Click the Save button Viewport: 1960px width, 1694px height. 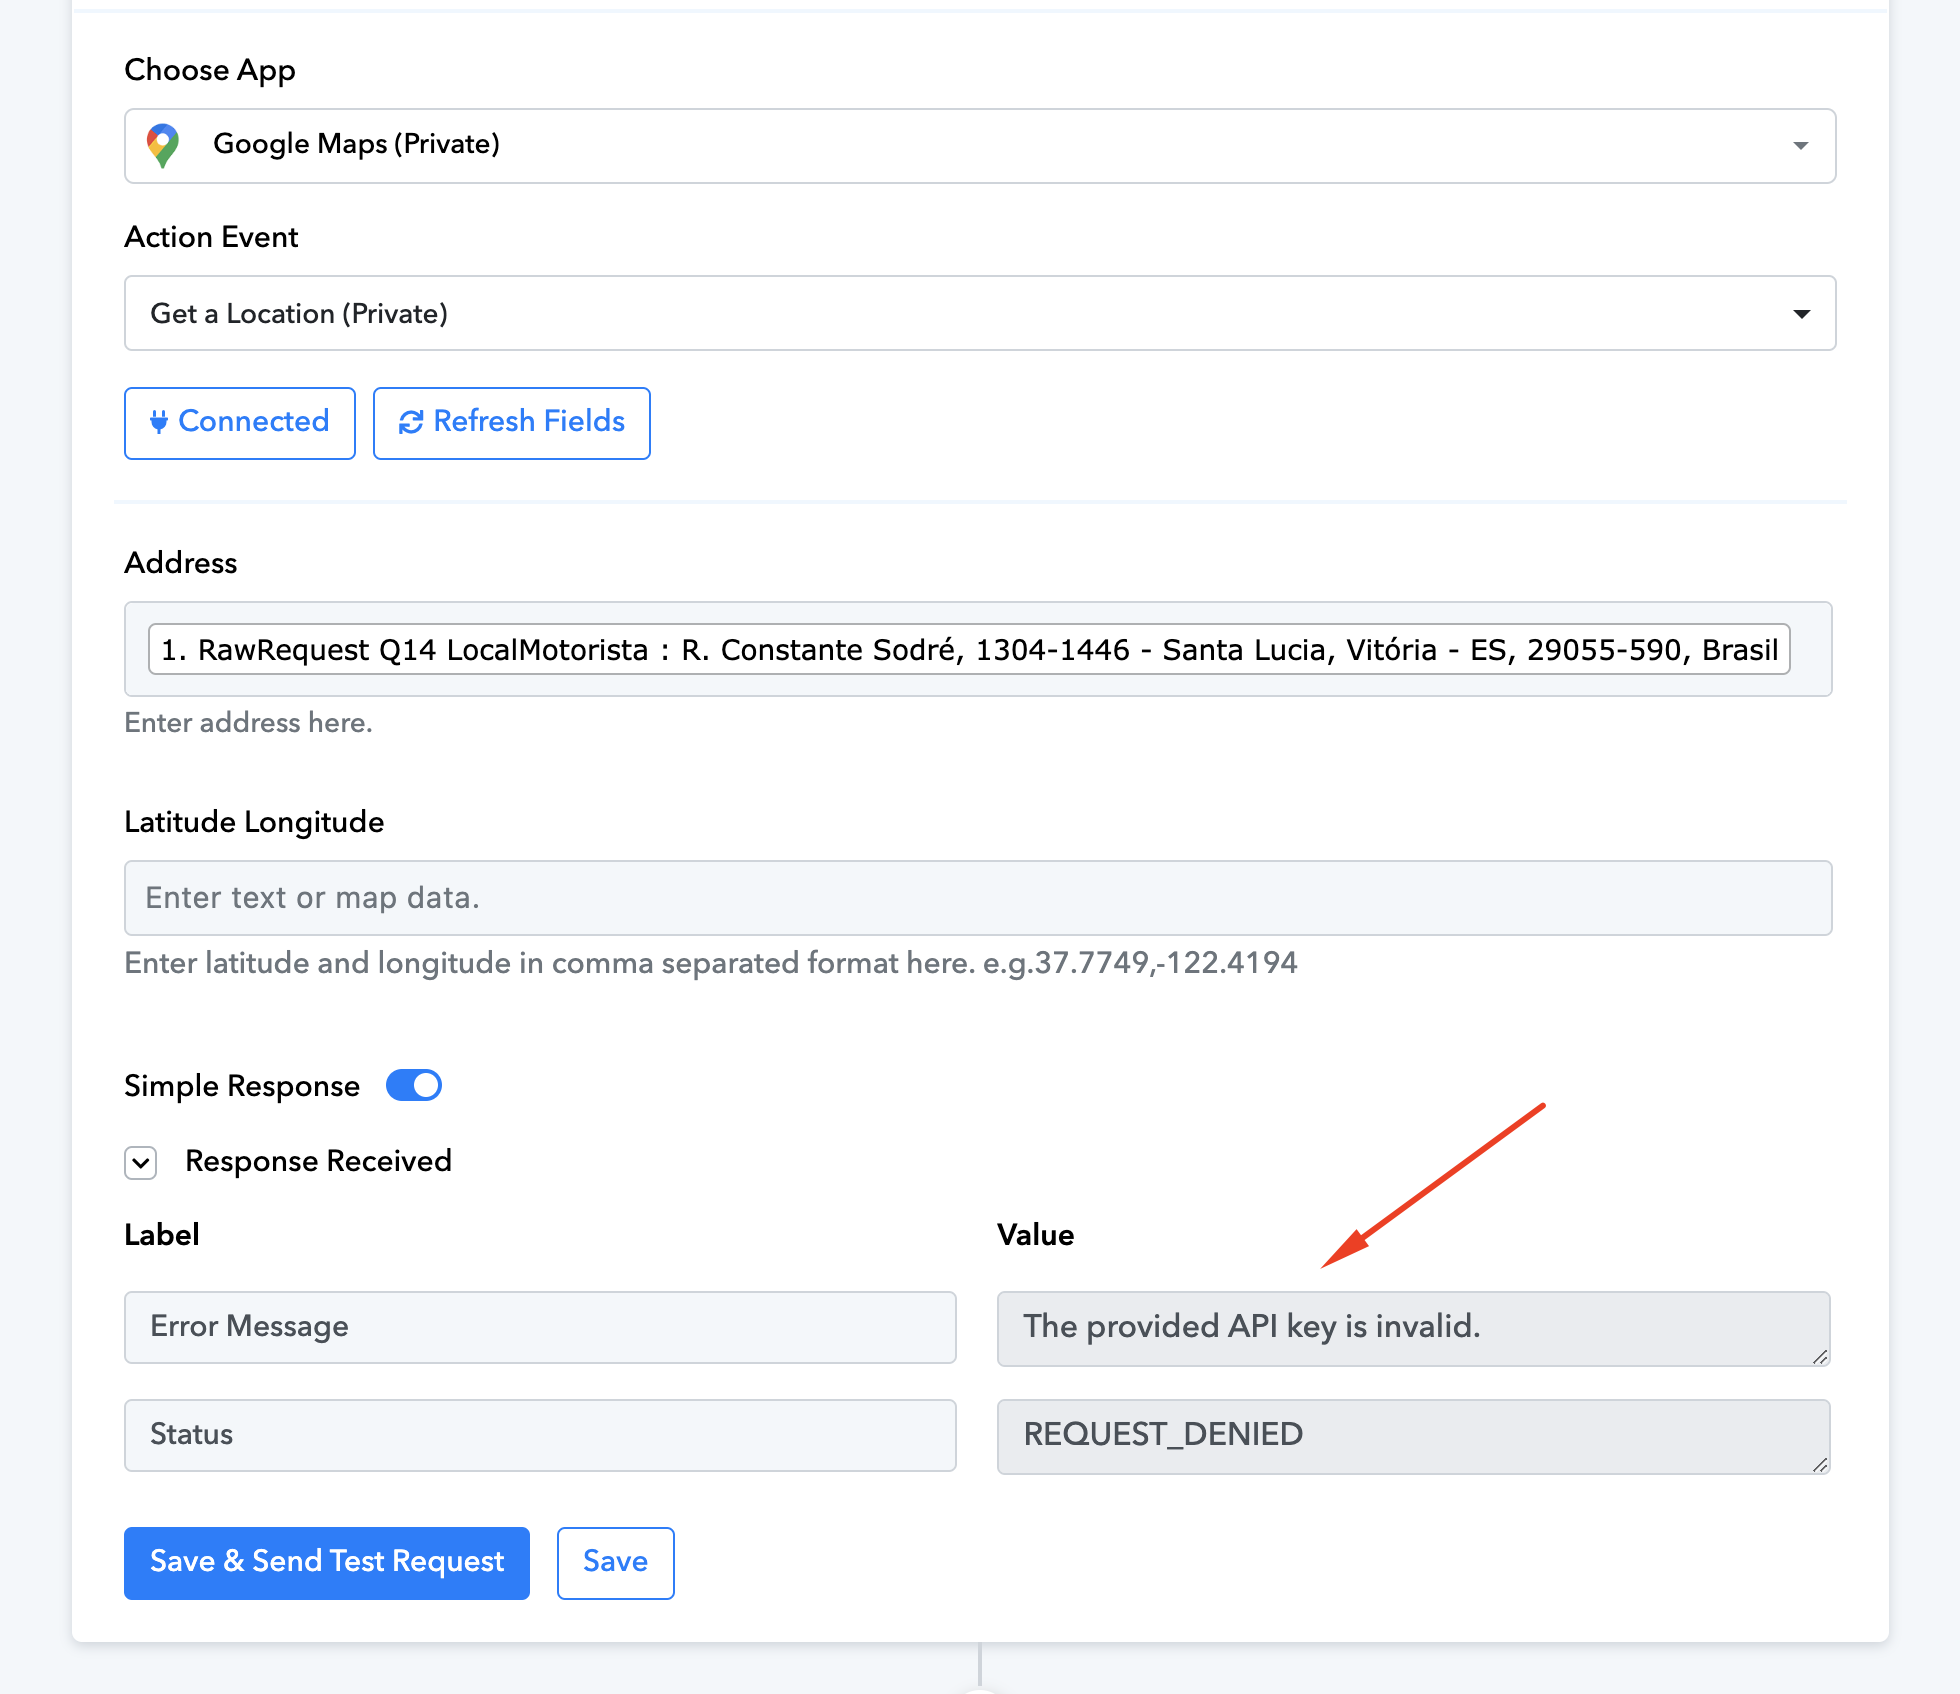(616, 1563)
